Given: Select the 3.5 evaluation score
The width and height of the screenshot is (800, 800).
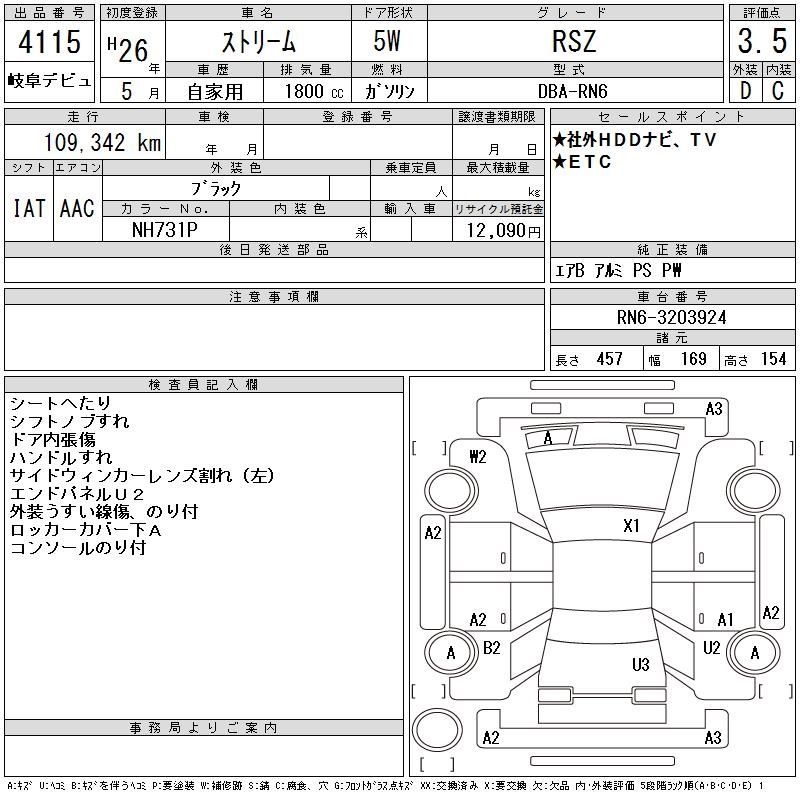Looking at the screenshot, I should point(759,41).
